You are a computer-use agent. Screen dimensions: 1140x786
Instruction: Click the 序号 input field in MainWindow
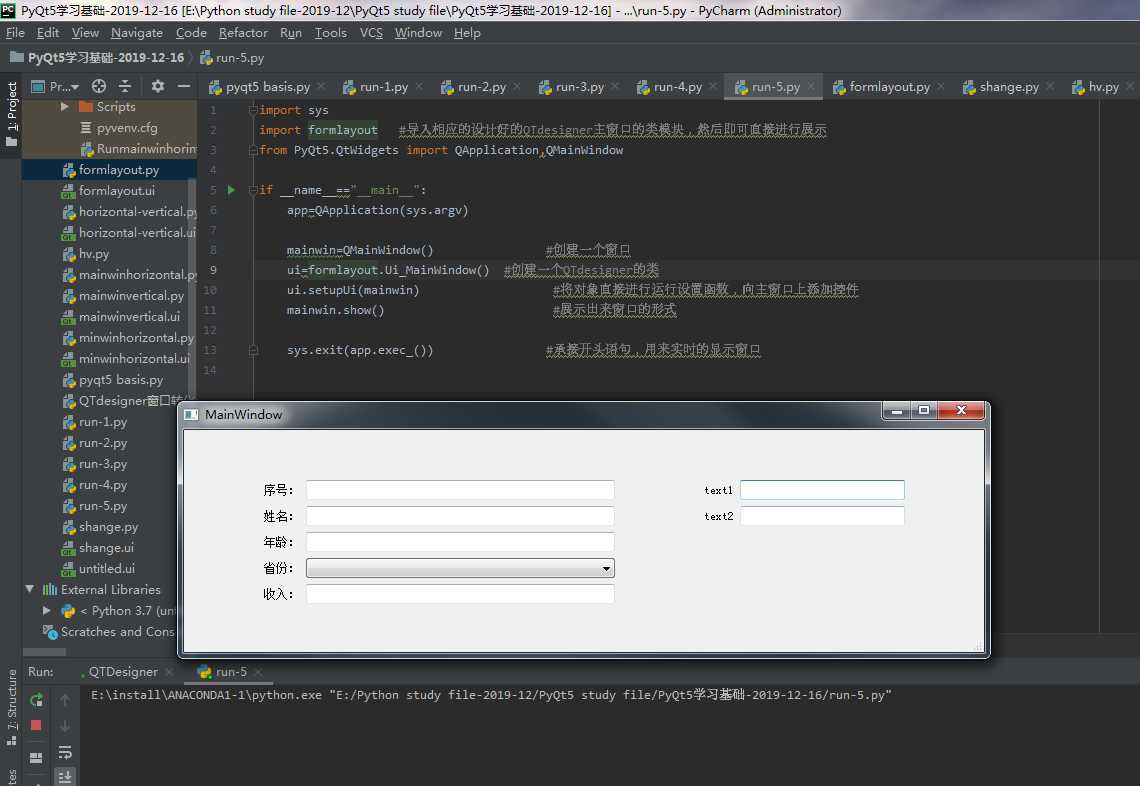tap(460, 490)
